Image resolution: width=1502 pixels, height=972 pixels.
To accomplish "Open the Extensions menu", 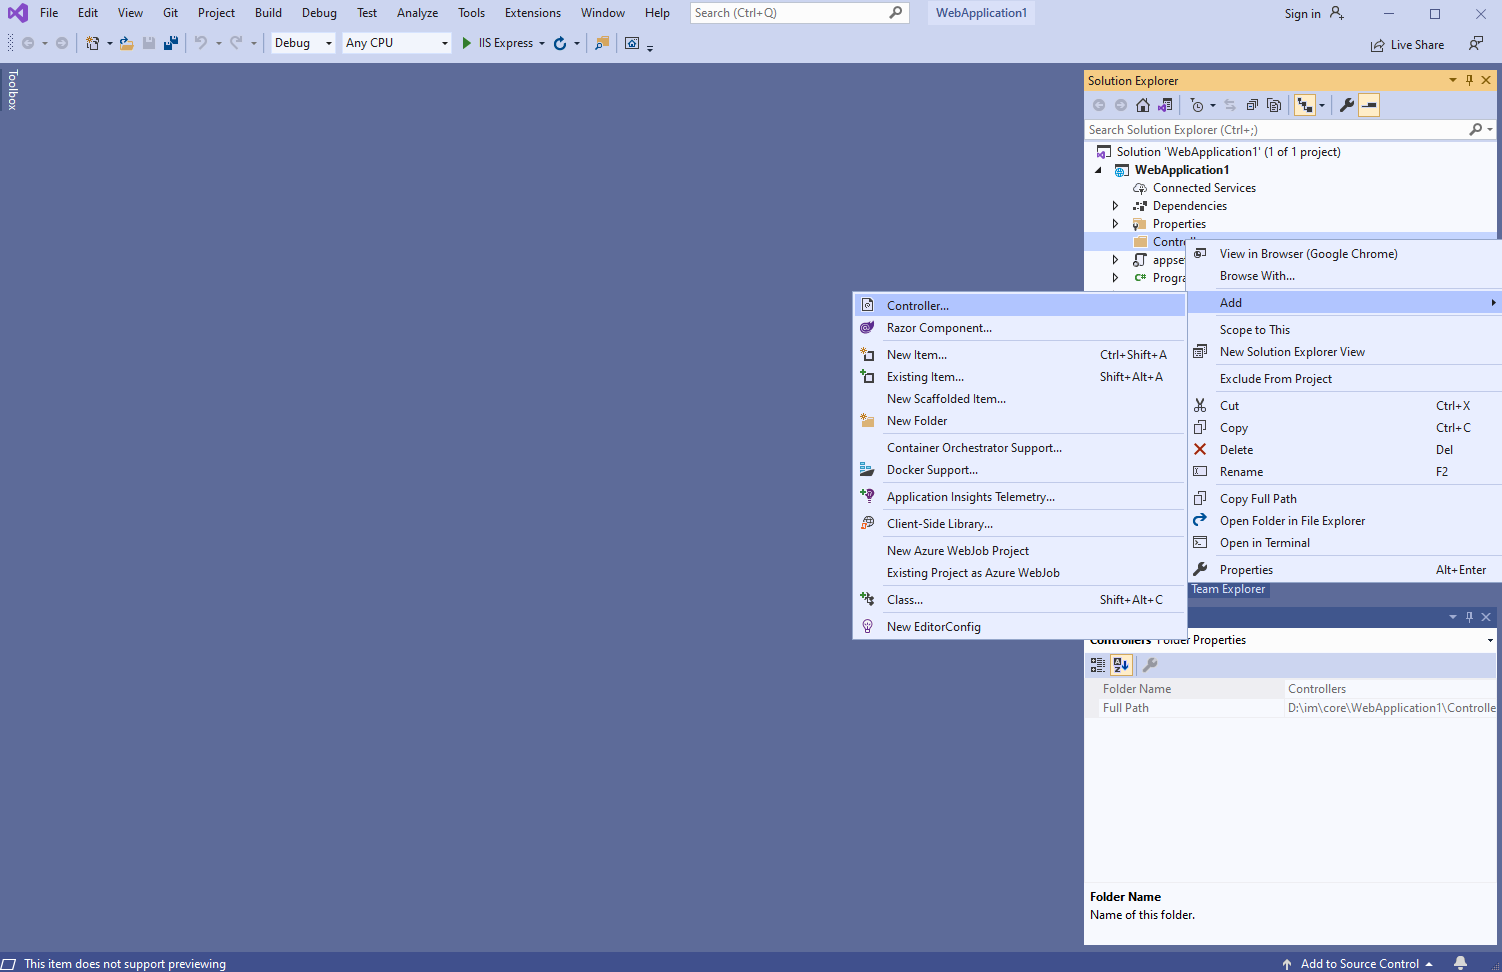I will point(533,13).
